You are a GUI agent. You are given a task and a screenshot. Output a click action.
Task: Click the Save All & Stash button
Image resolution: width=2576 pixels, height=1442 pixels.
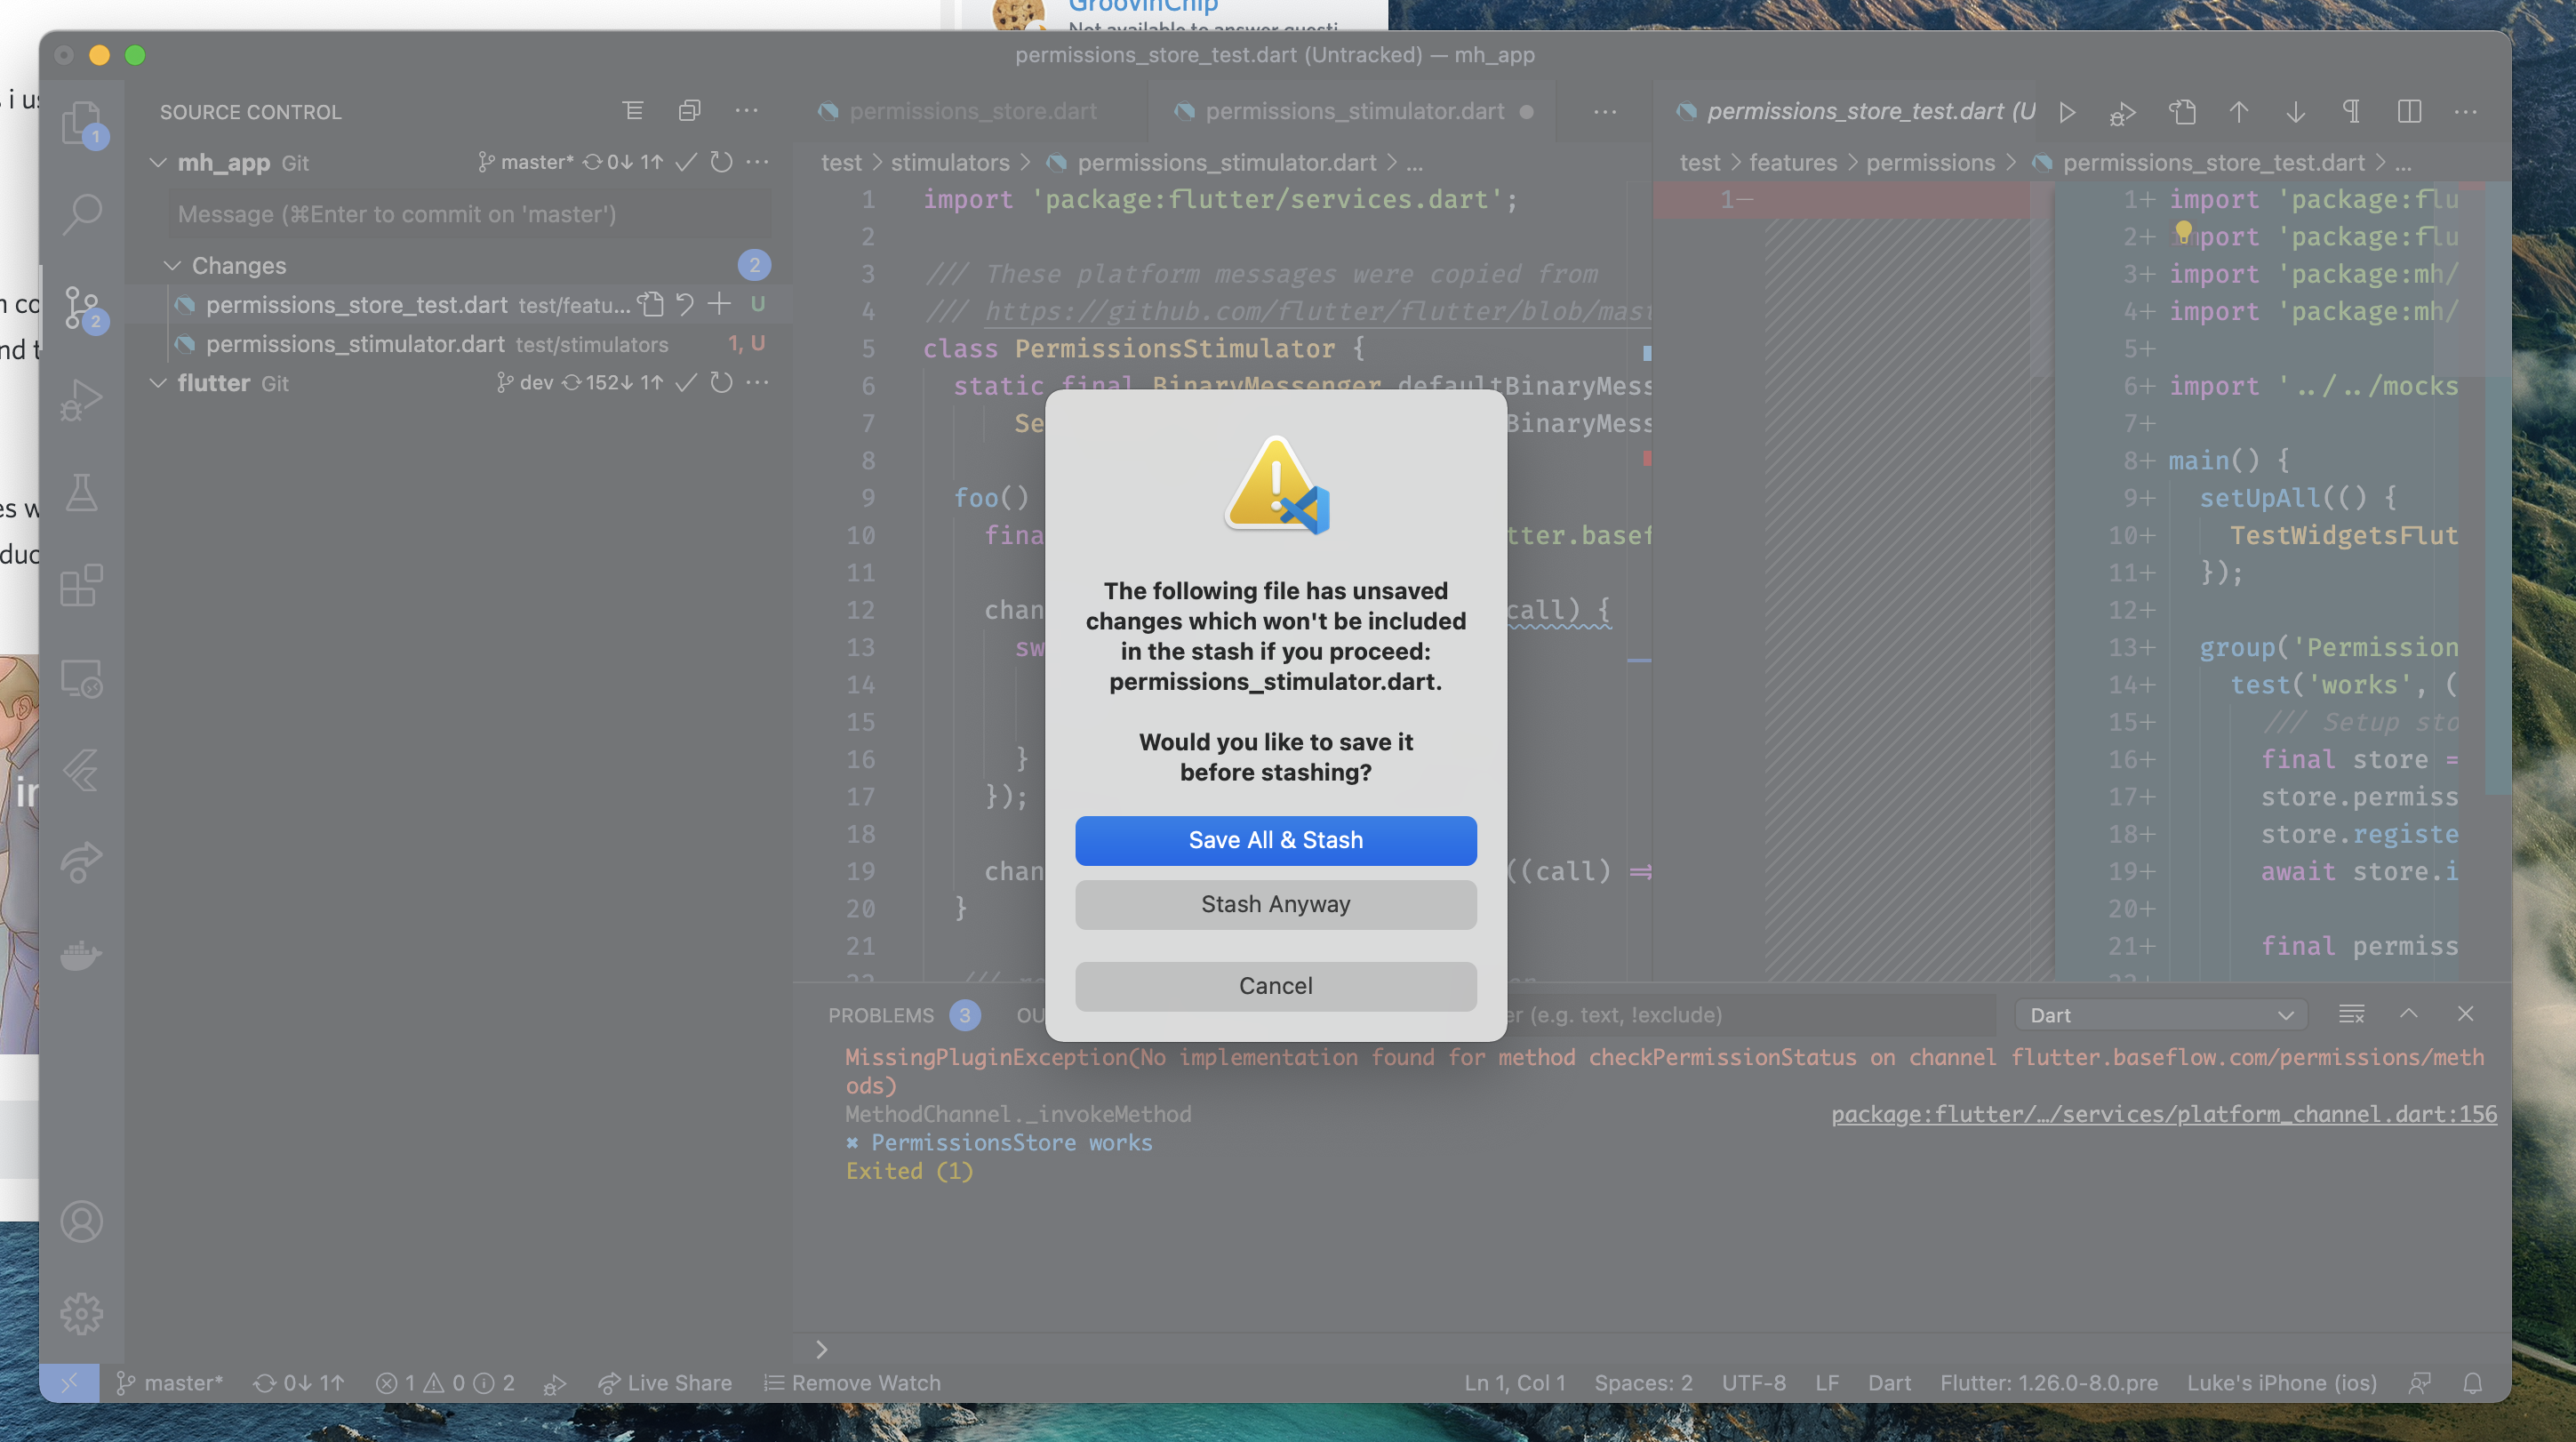[x=1276, y=840]
